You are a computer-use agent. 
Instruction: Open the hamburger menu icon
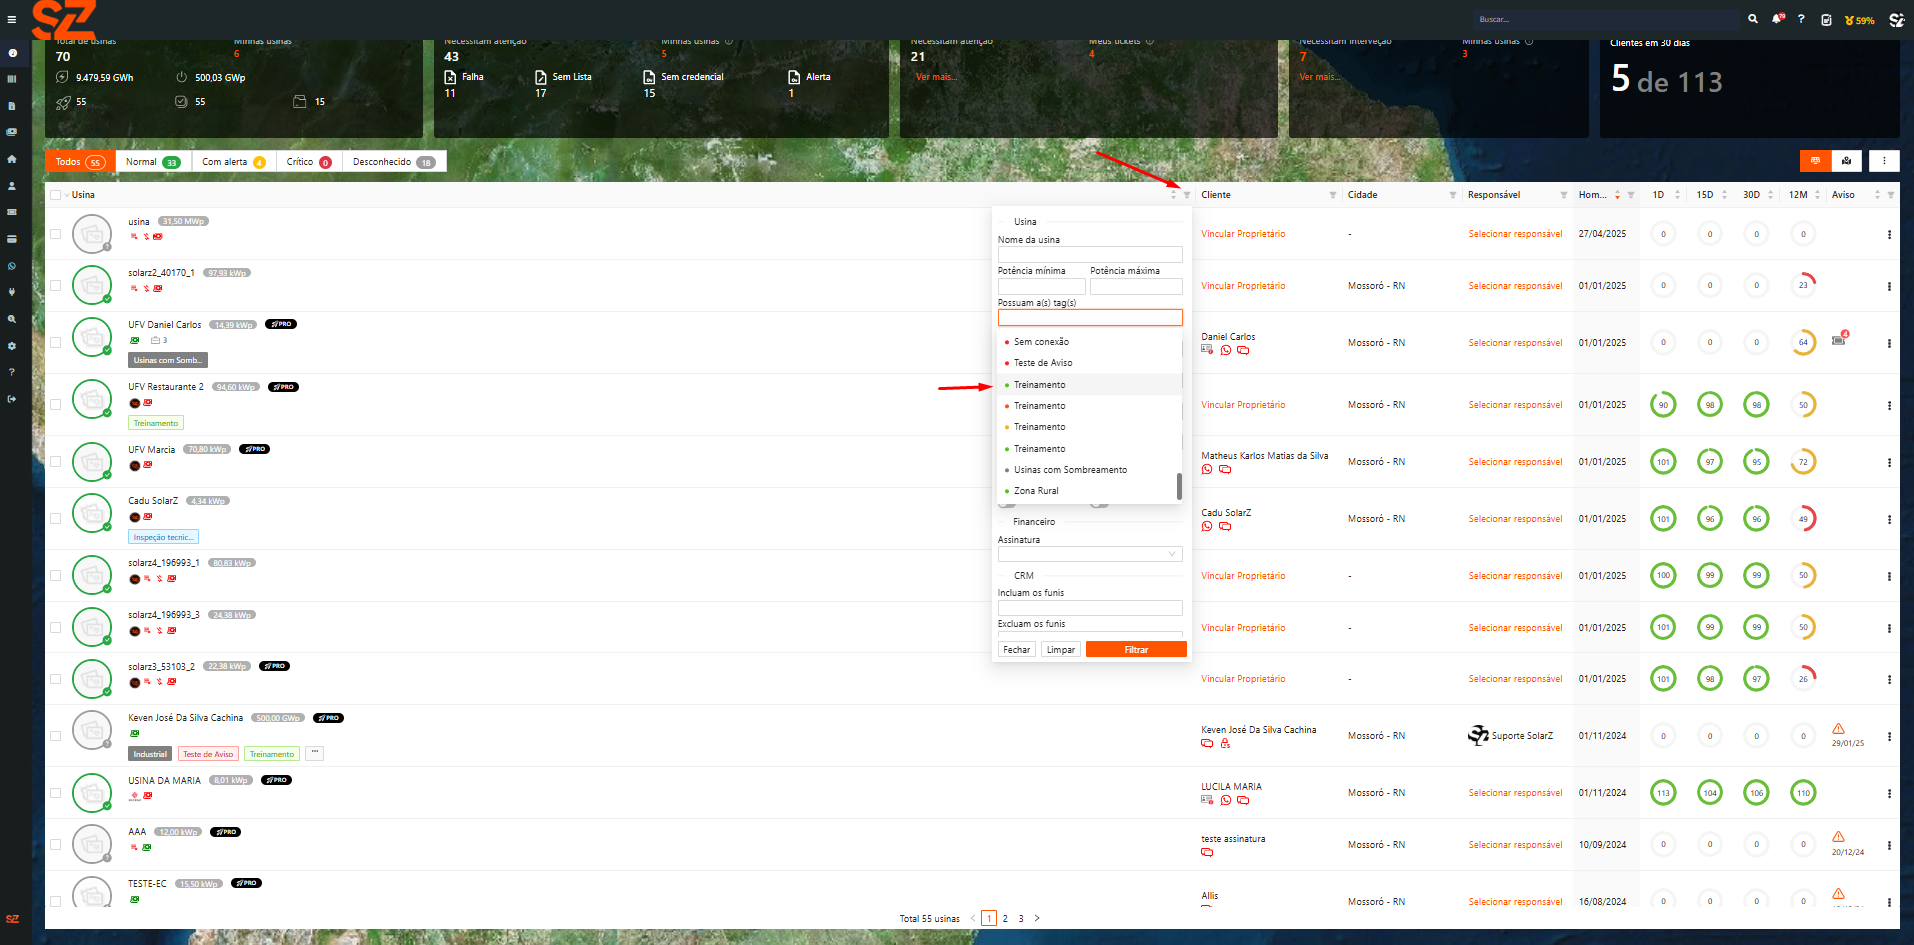12,19
